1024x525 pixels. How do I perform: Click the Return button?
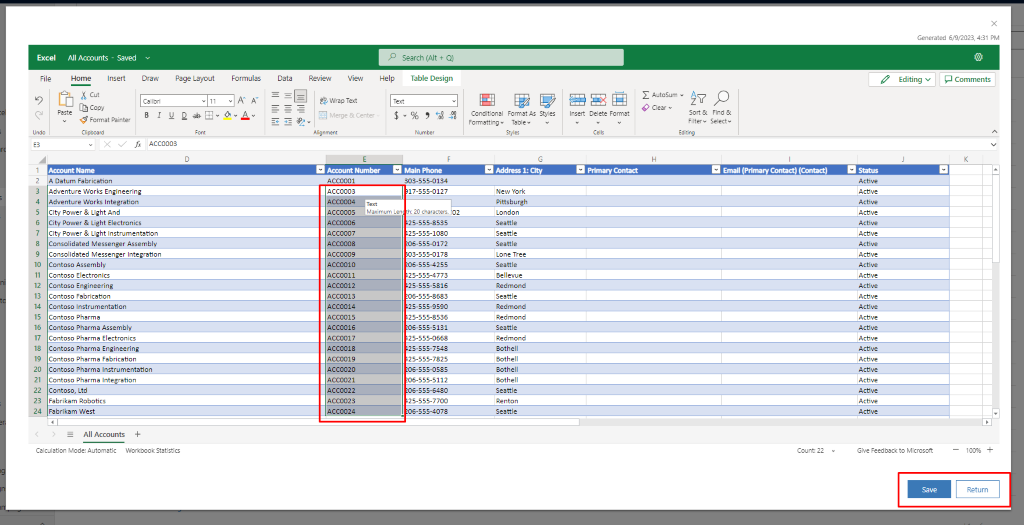pyautogui.click(x=977, y=489)
